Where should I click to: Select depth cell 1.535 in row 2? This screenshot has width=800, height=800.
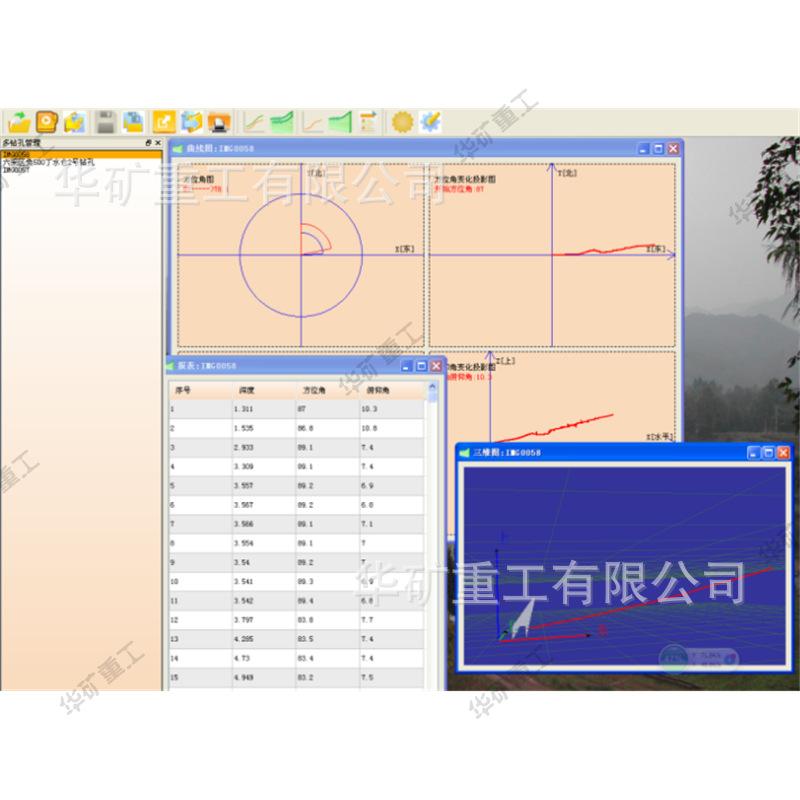pos(264,429)
